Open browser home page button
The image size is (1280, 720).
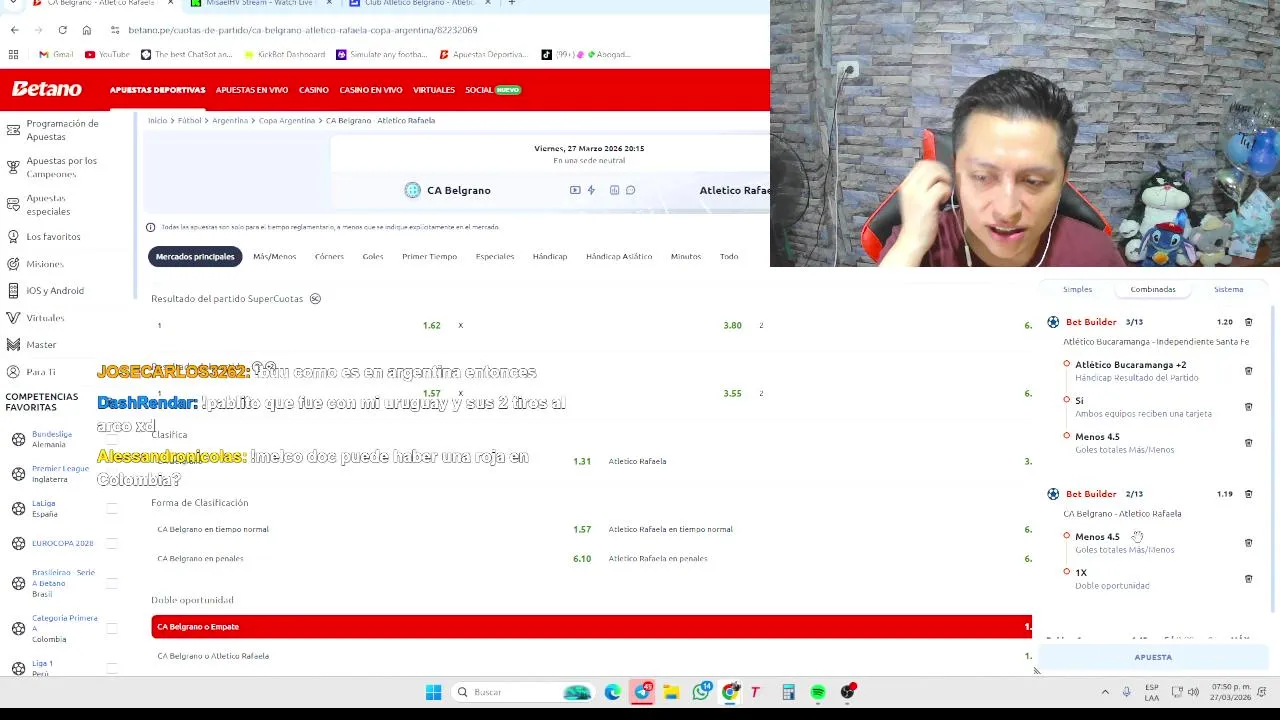pos(87,30)
